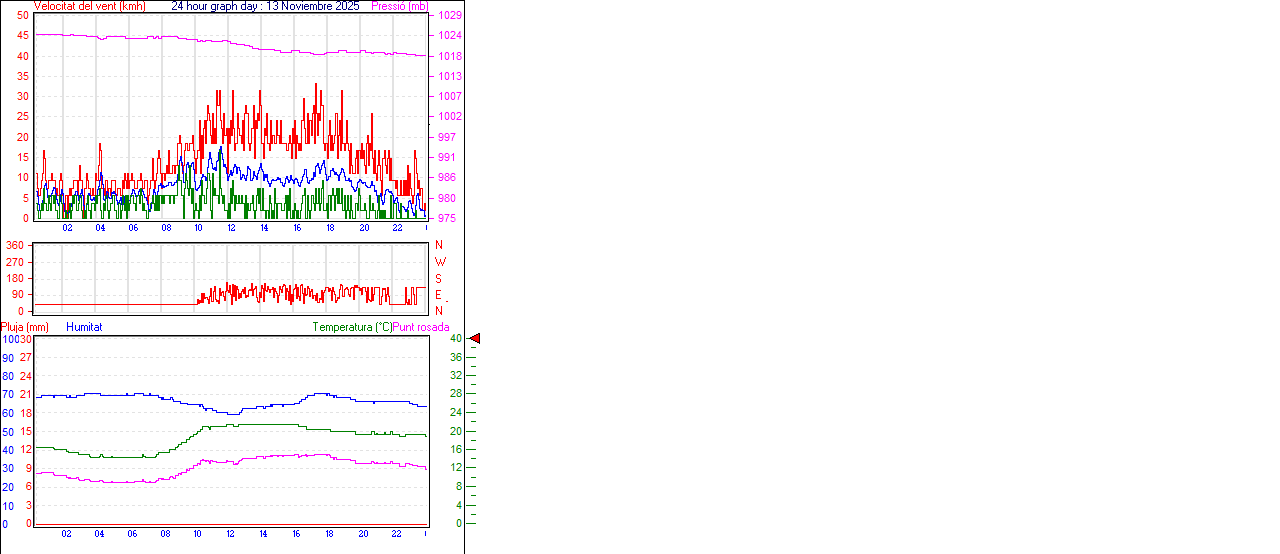Screen dimensions: 1280x554
Task: Click the 1007 value on the pressure axis
Action: (x=449, y=96)
